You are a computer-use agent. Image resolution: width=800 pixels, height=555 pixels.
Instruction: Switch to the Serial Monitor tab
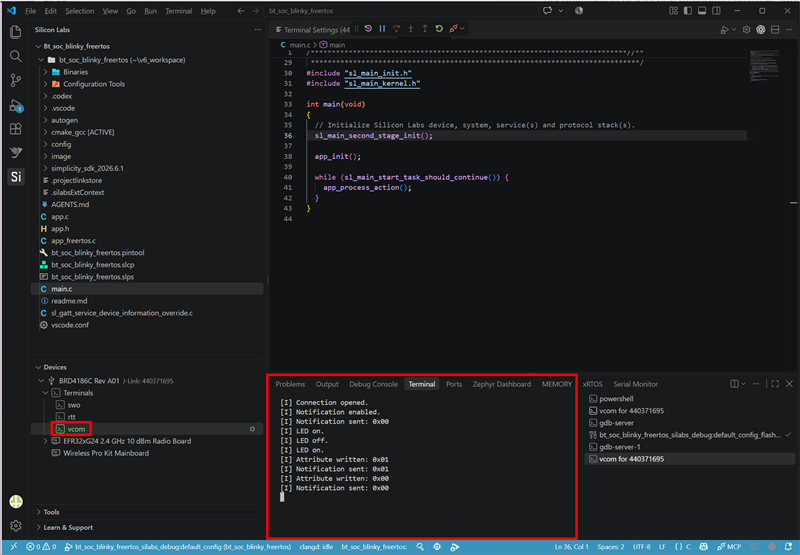tap(635, 384)
